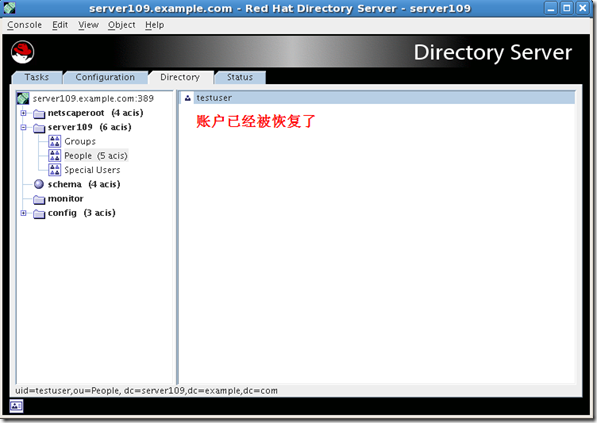Collapse the server109 tree node
The image size is (597, 423).
(23, 127)
